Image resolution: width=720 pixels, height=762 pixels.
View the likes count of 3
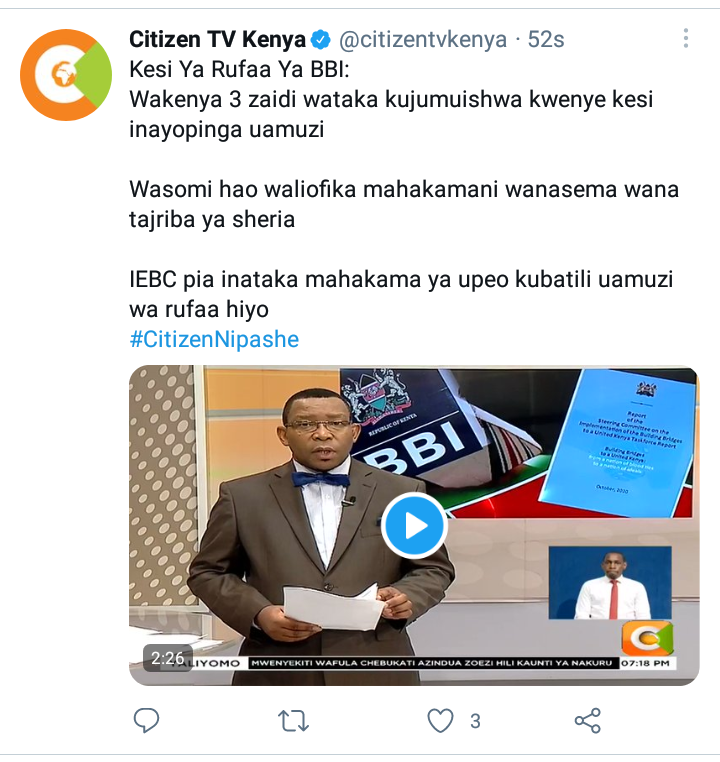tap(475, 721)
